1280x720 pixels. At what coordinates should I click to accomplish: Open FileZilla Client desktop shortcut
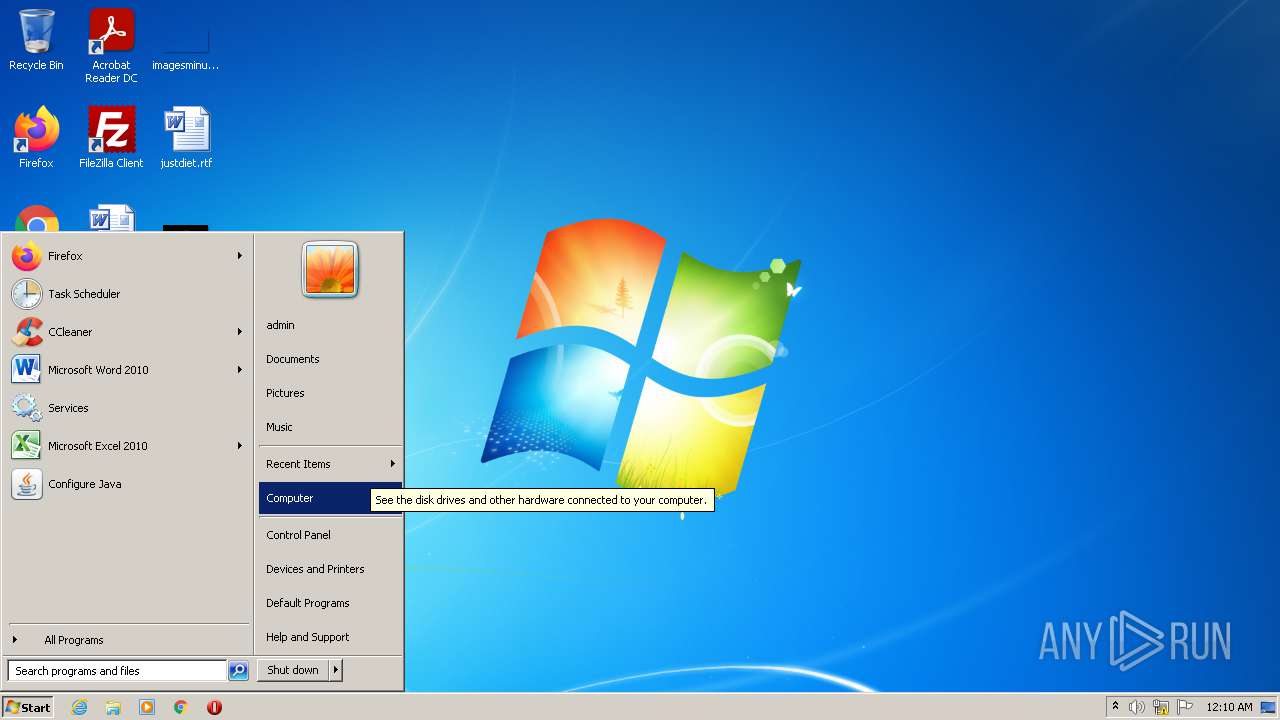coord(111,137)
